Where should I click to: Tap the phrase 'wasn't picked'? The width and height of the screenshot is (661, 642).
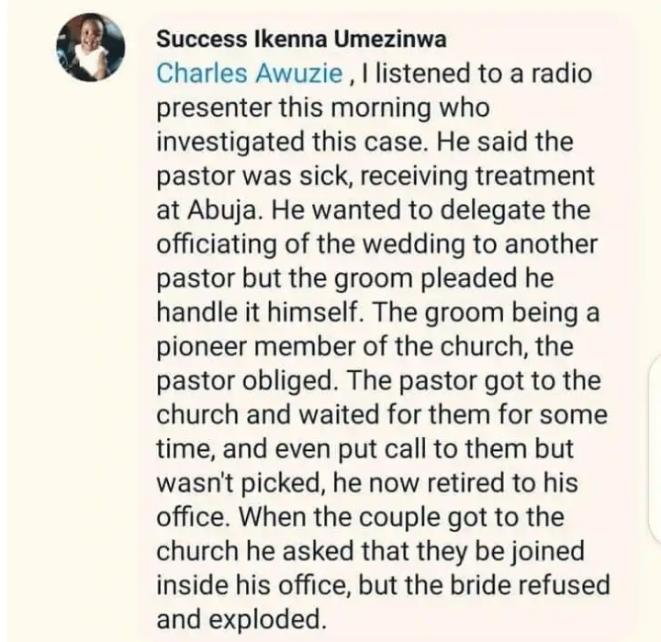(x=240, y=484)
